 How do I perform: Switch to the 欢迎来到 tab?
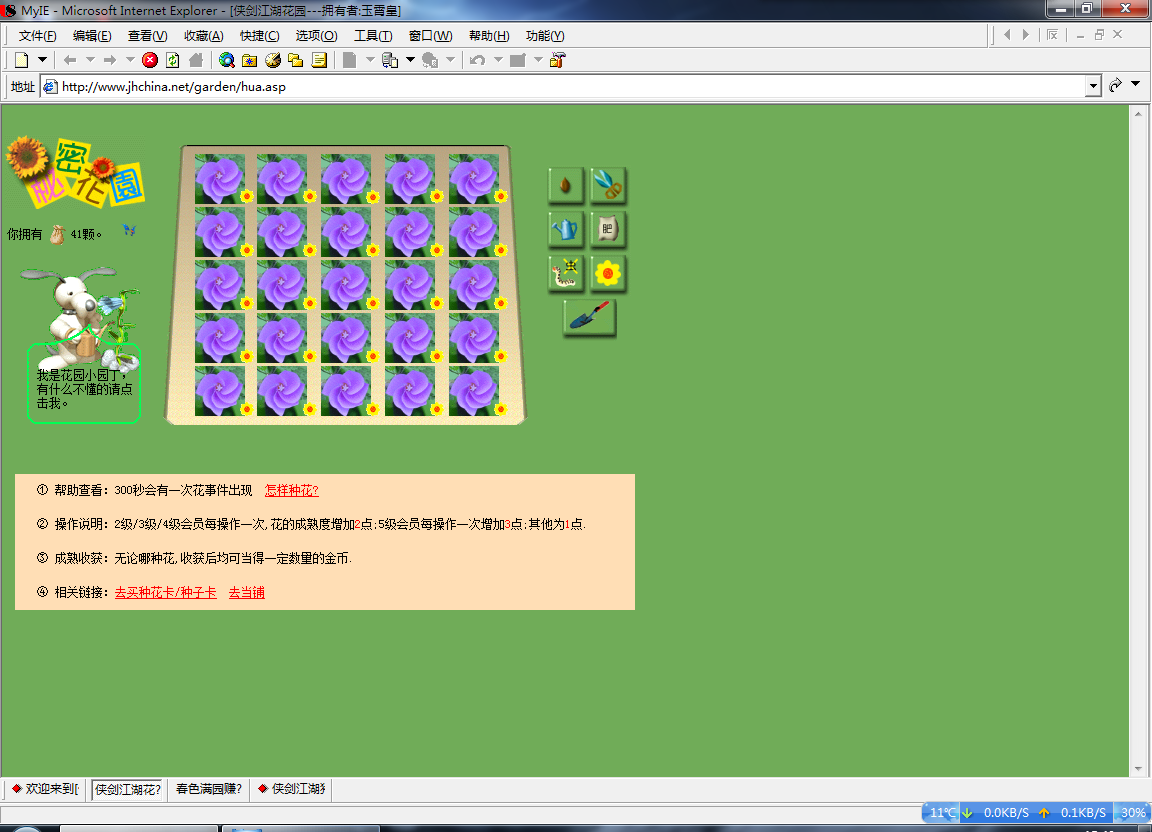coord(46,789)
